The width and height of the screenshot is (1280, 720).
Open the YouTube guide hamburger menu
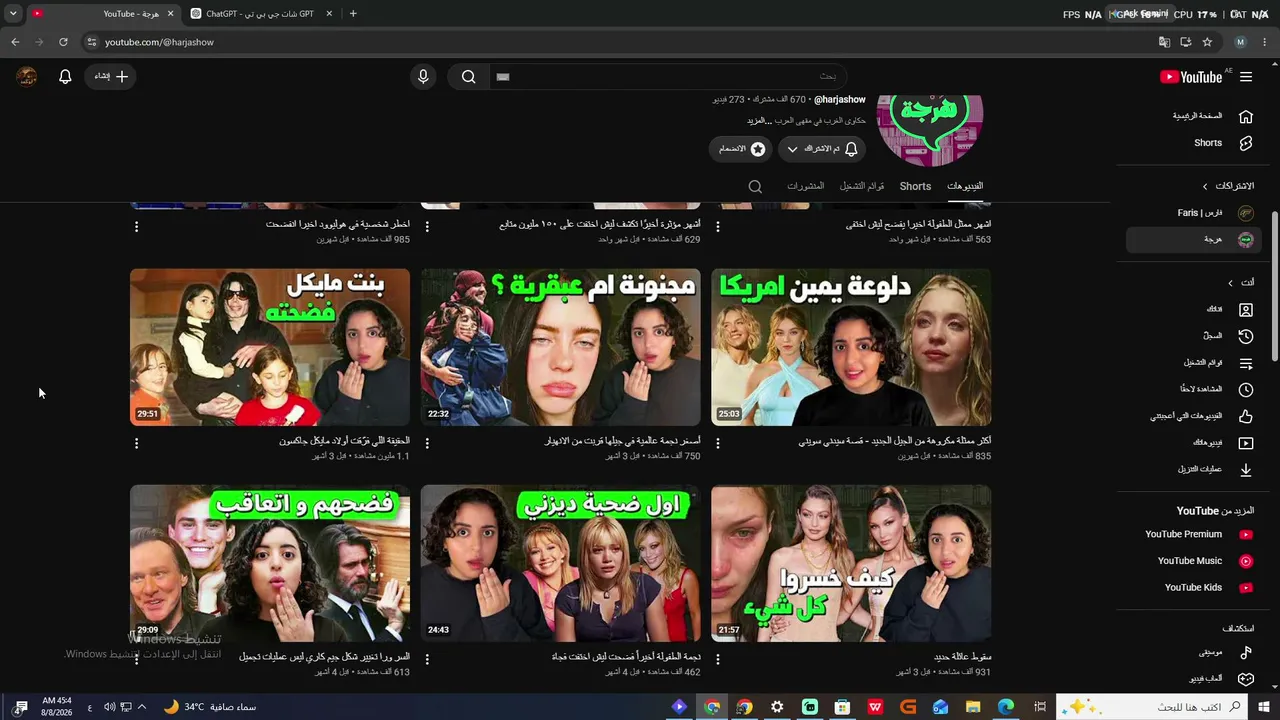1246,77
